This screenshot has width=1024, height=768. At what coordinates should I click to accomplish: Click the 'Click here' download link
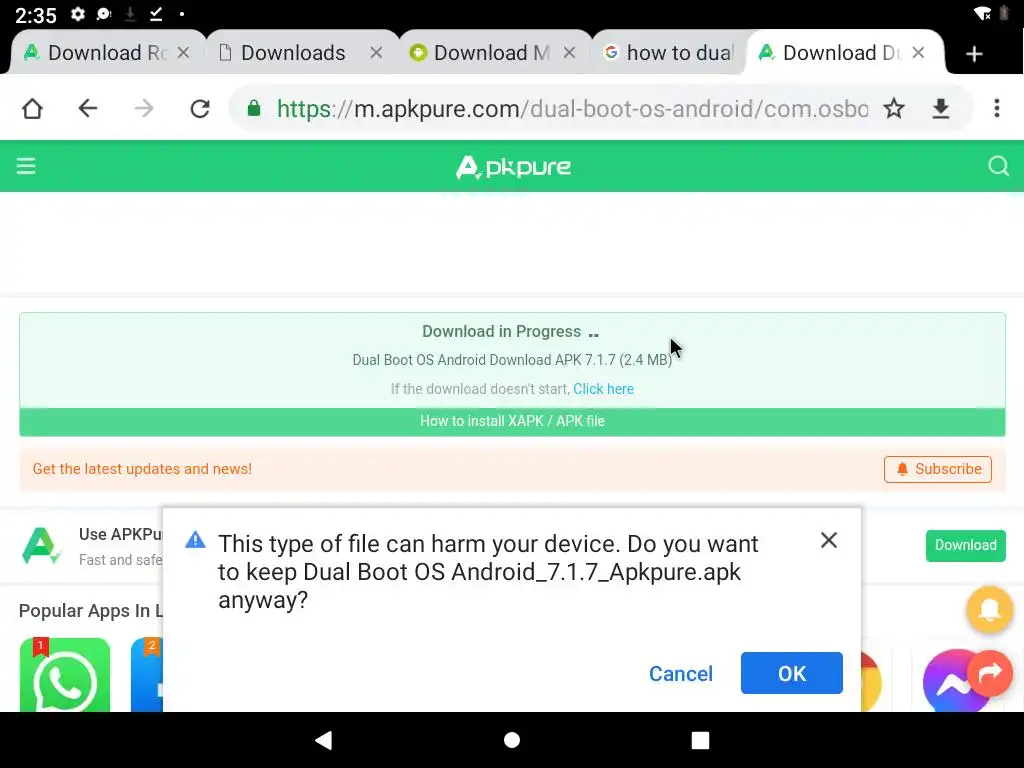pos(603,389)
